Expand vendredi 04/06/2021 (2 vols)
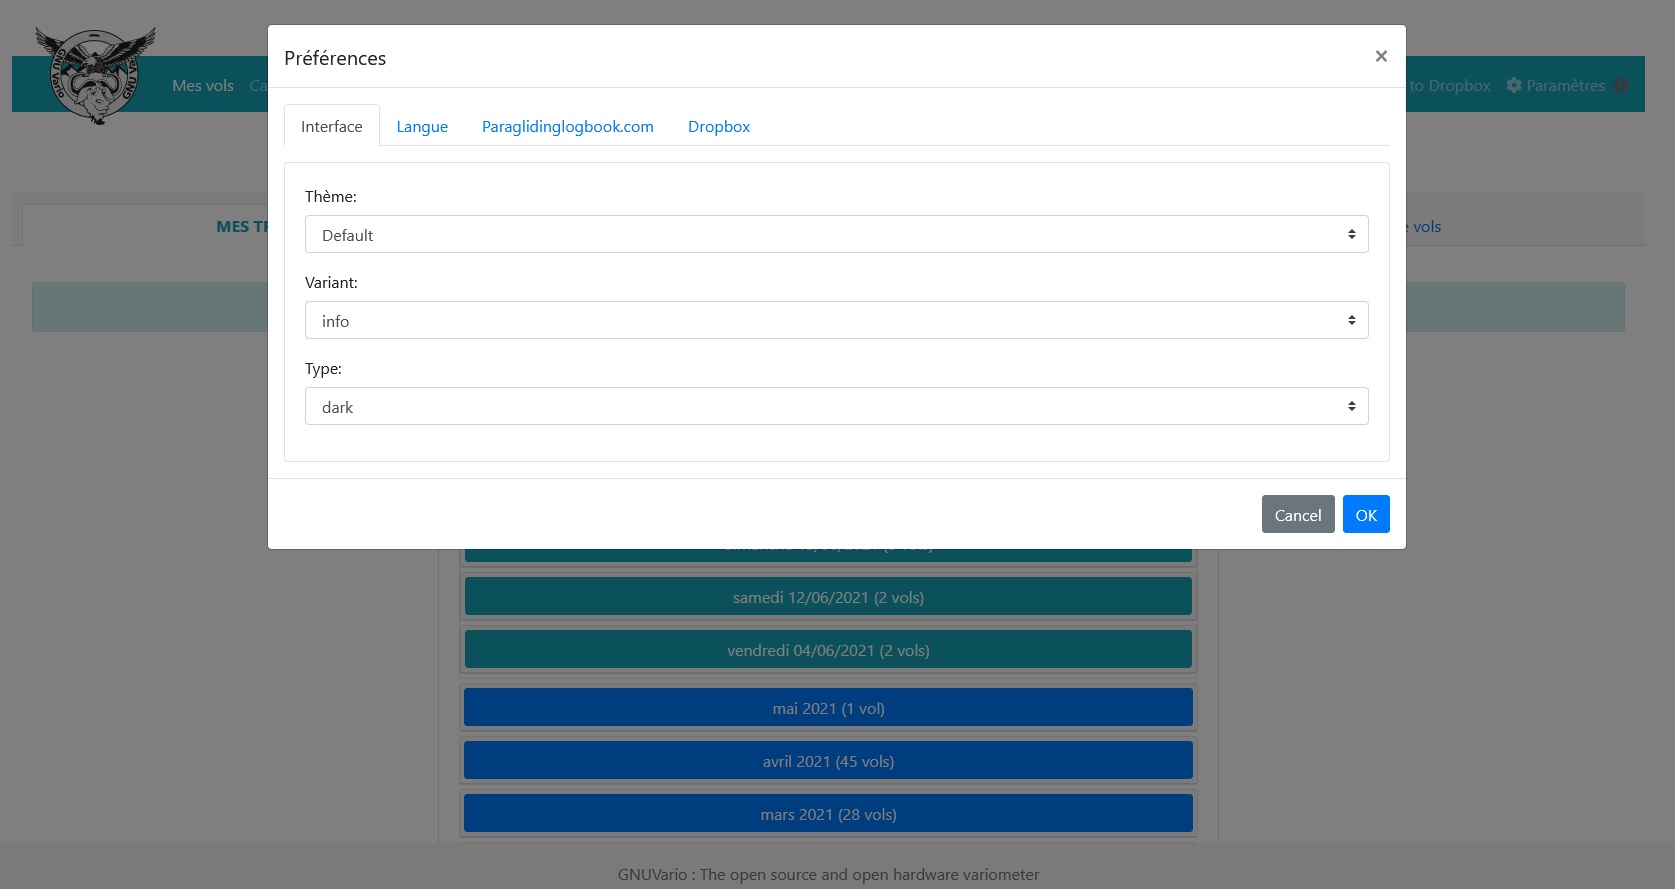Viewport: 1675px width, 889px height. pyautogui.click(x=828, y=650)
